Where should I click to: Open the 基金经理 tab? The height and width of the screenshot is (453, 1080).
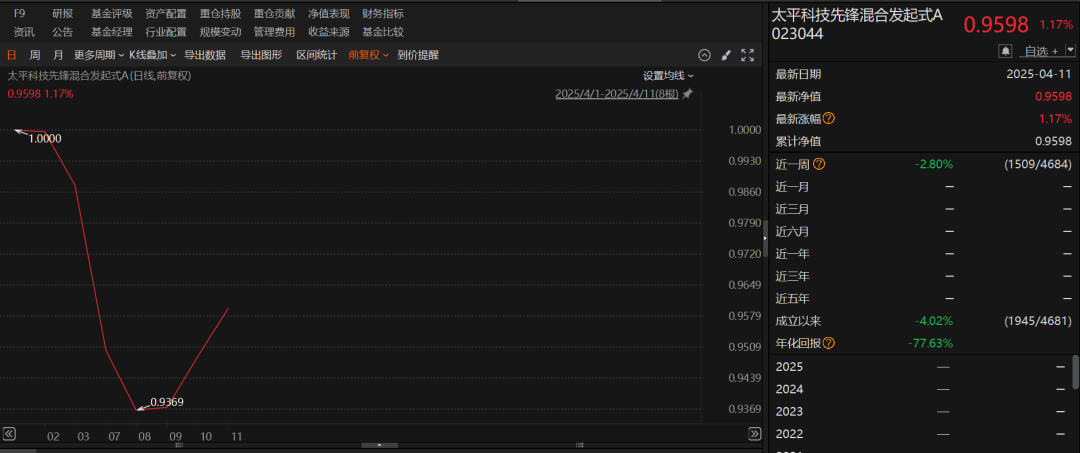[x=111, y=31]
